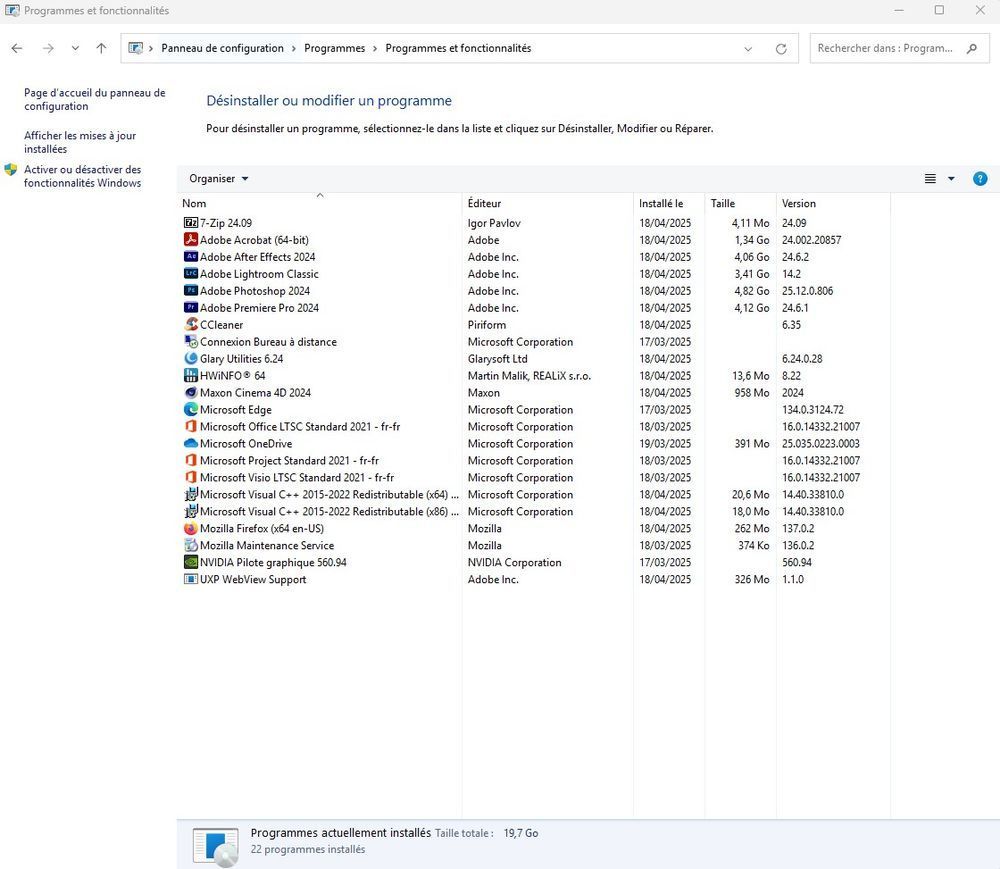
Task: Click the Adobe Photoshop 2024 icon
Action: pos(191,290)
